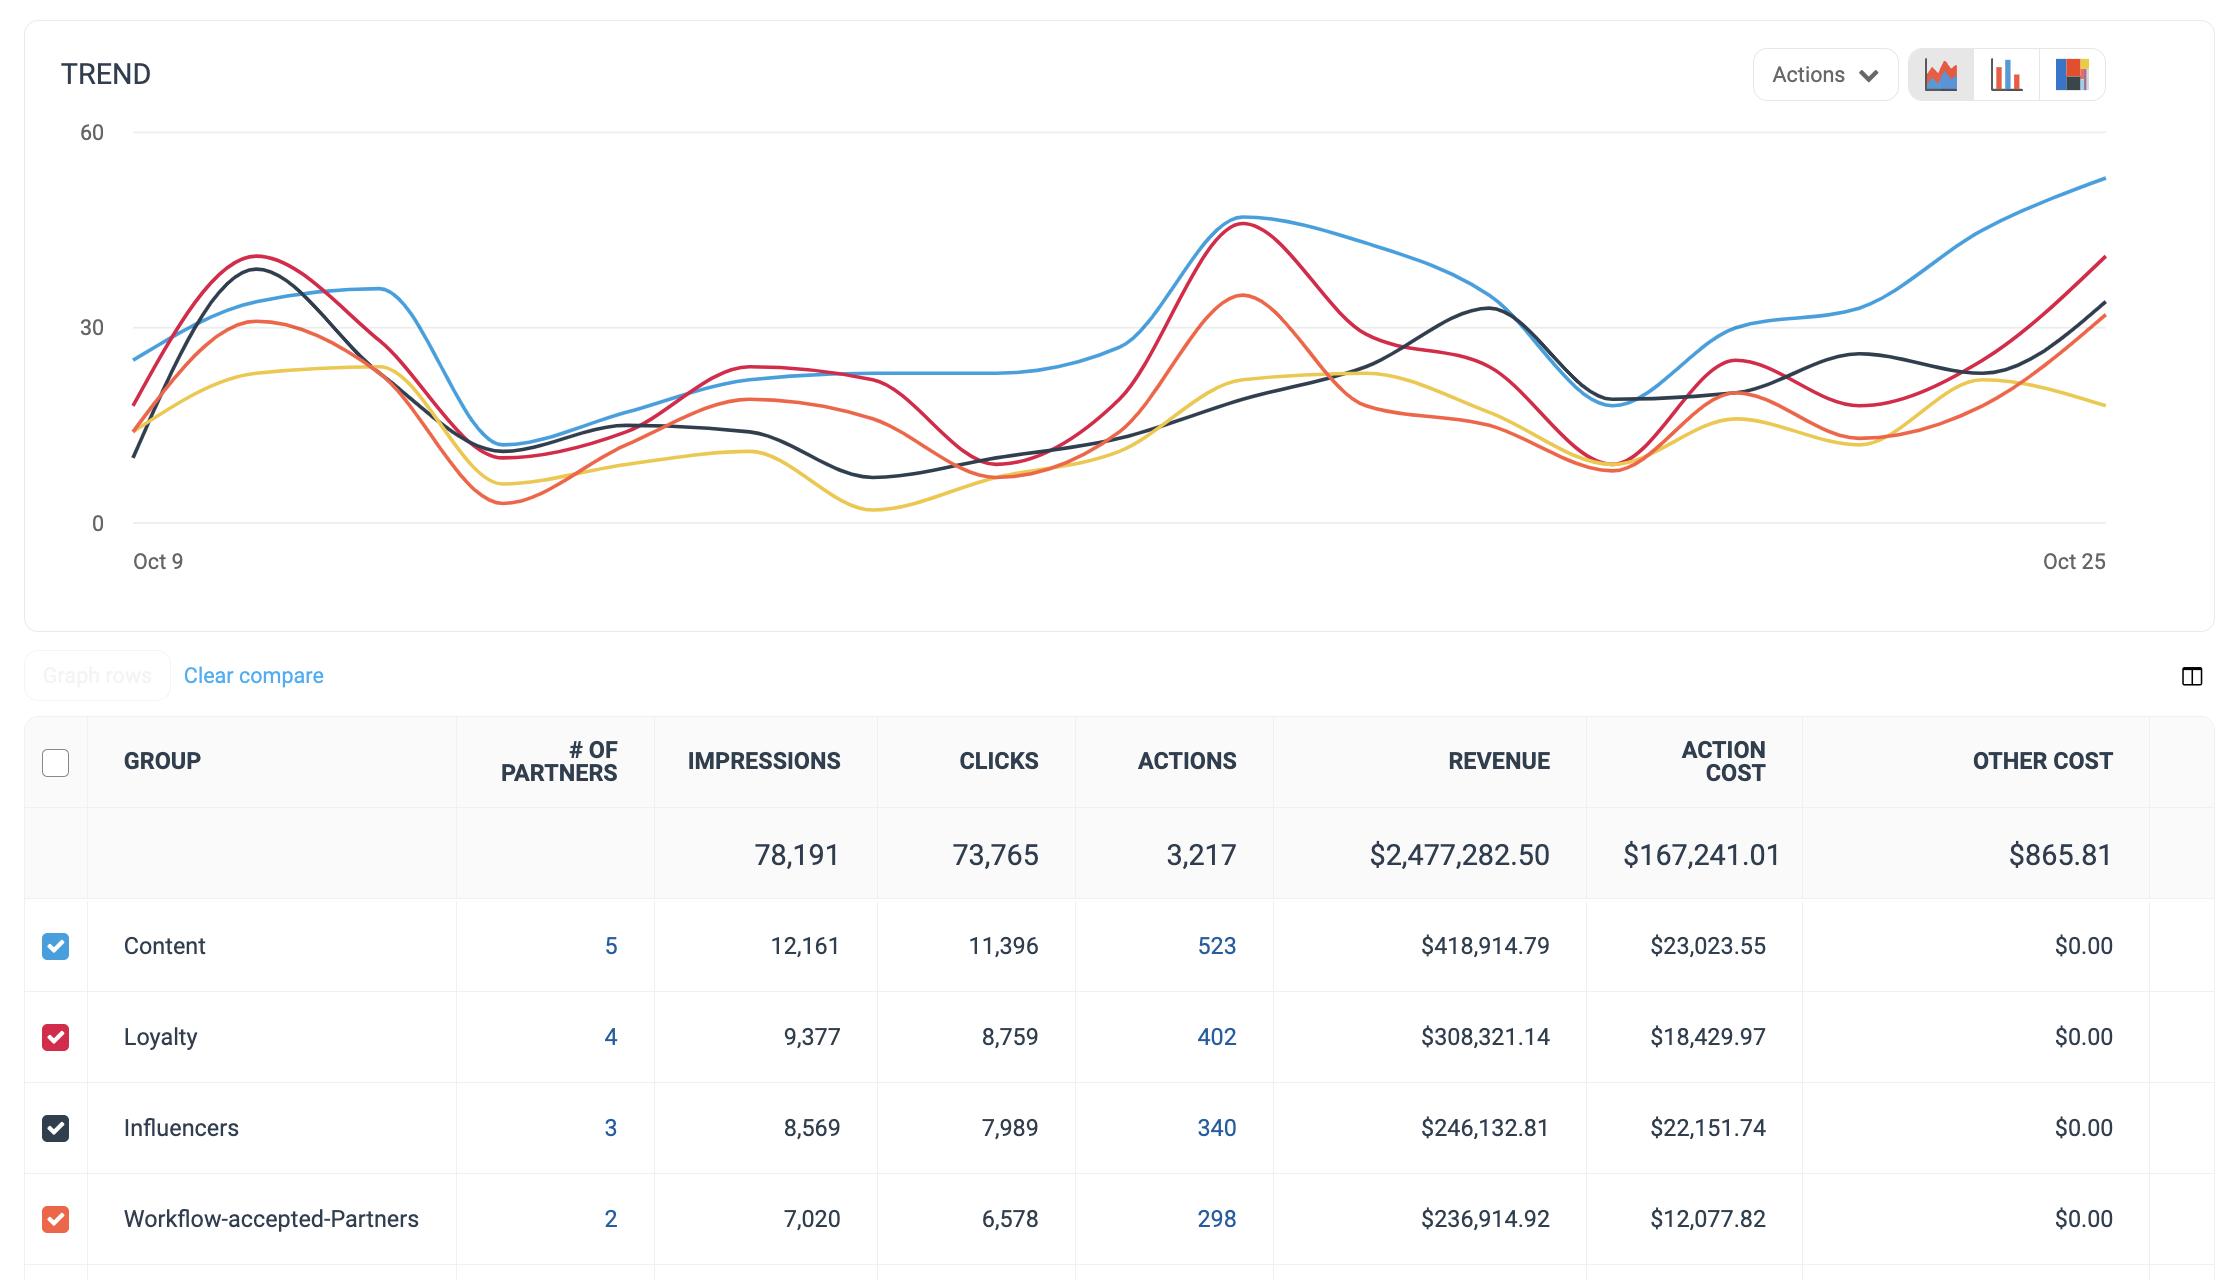Click Content impressions 12,161

pyautogui.click(x=805, y=946)
